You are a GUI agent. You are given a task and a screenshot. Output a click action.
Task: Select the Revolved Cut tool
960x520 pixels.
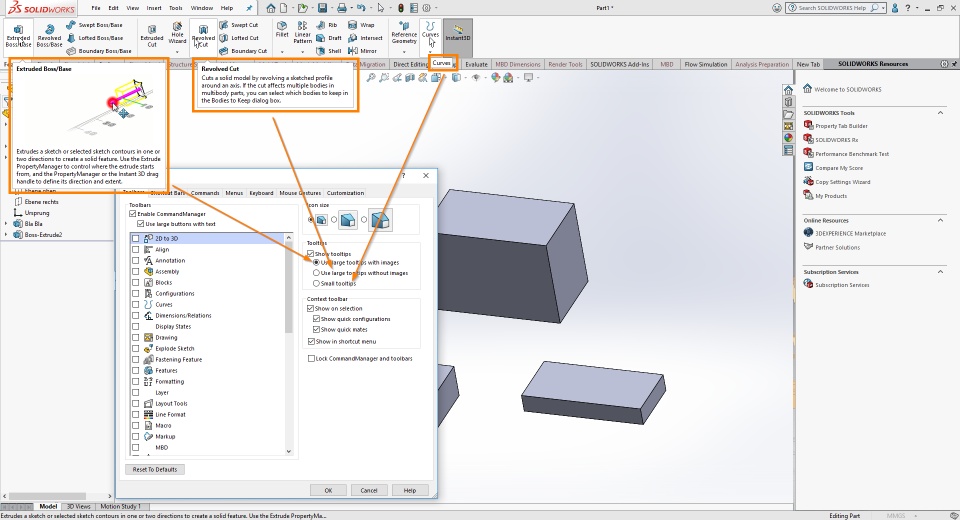[203, 36]
